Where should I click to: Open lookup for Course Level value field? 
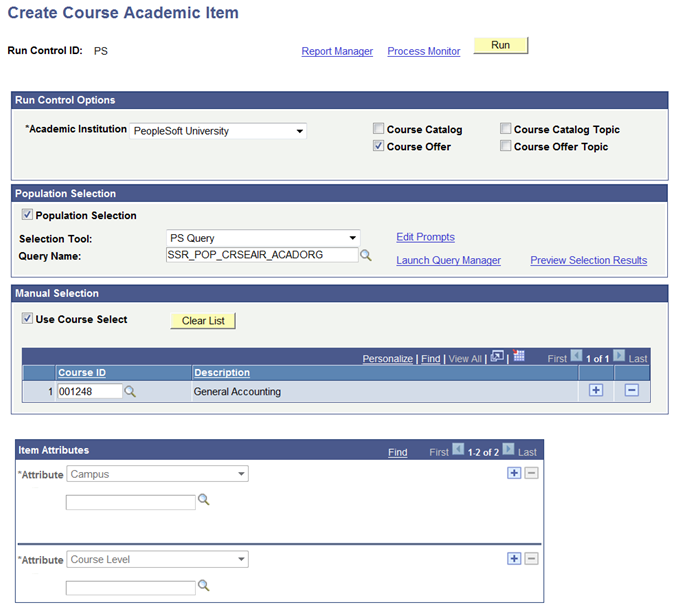coord(203,586)
